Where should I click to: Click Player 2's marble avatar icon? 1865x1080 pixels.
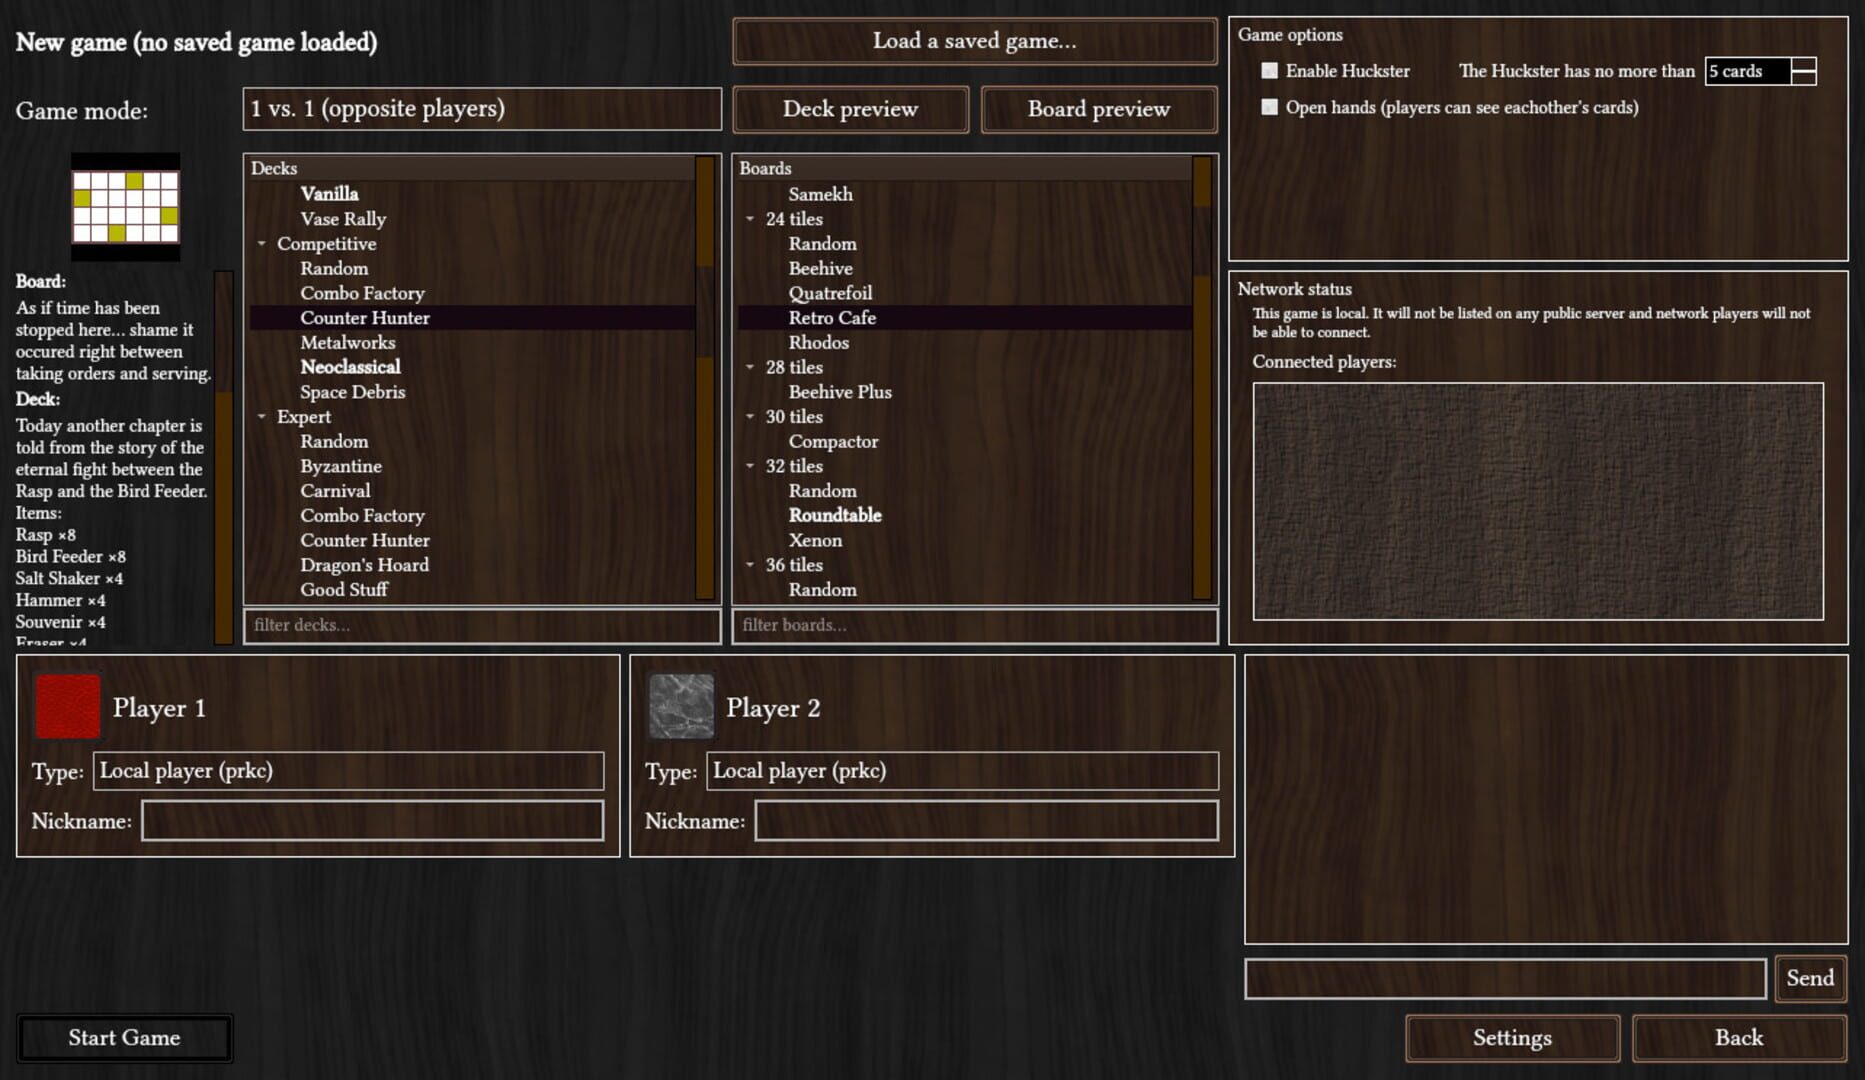[681, 707]
